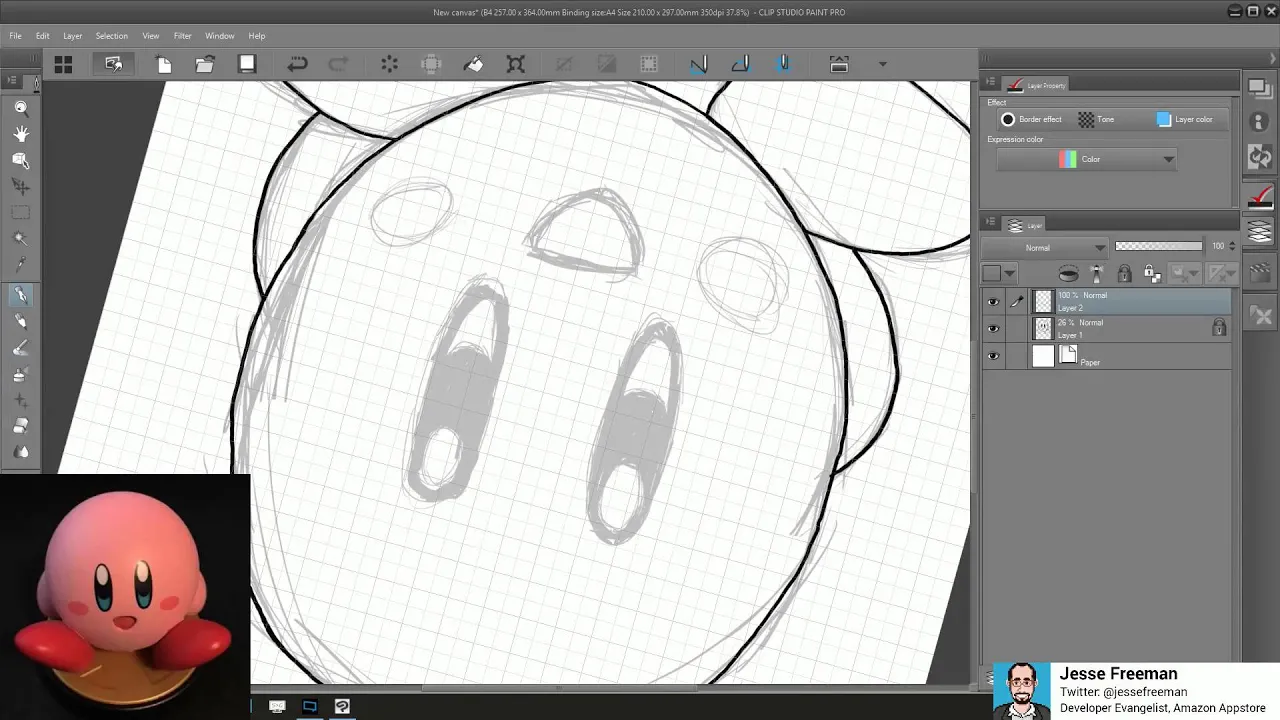Viewport: 1280px width, 720px height.
Task: Select the Decoration sparkle tool
Action: click(20, 400)
